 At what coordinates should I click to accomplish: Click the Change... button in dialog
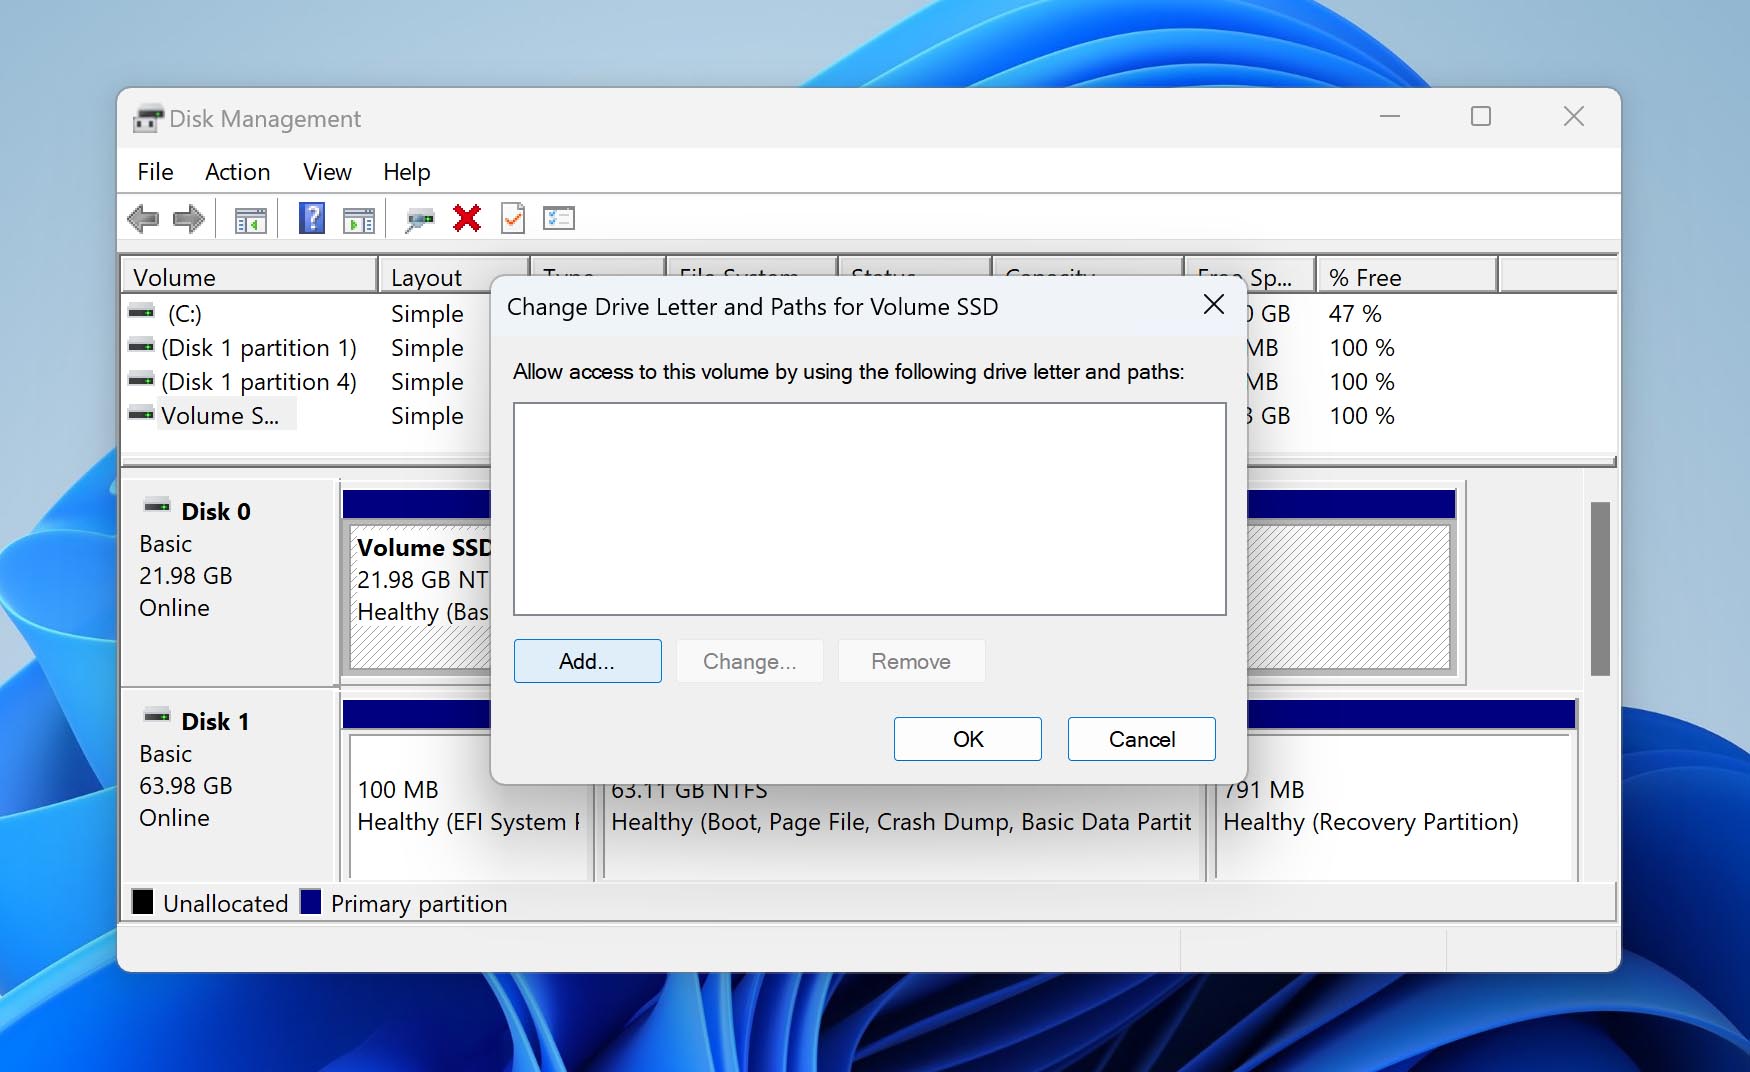click(x=750, y=661)
